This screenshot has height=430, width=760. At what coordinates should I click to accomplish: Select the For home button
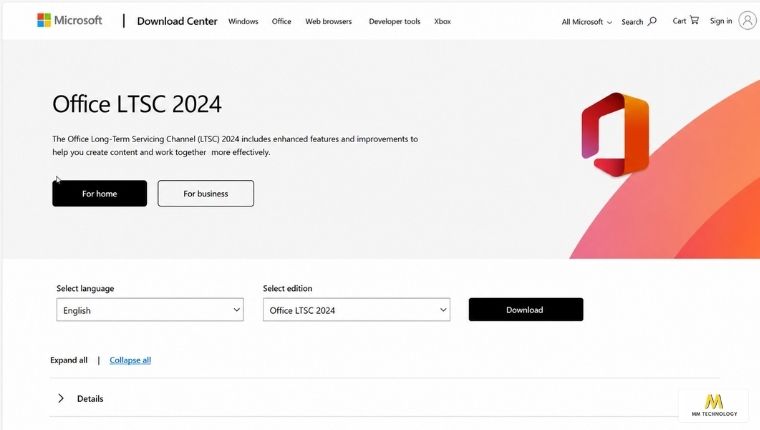(99, 193)
